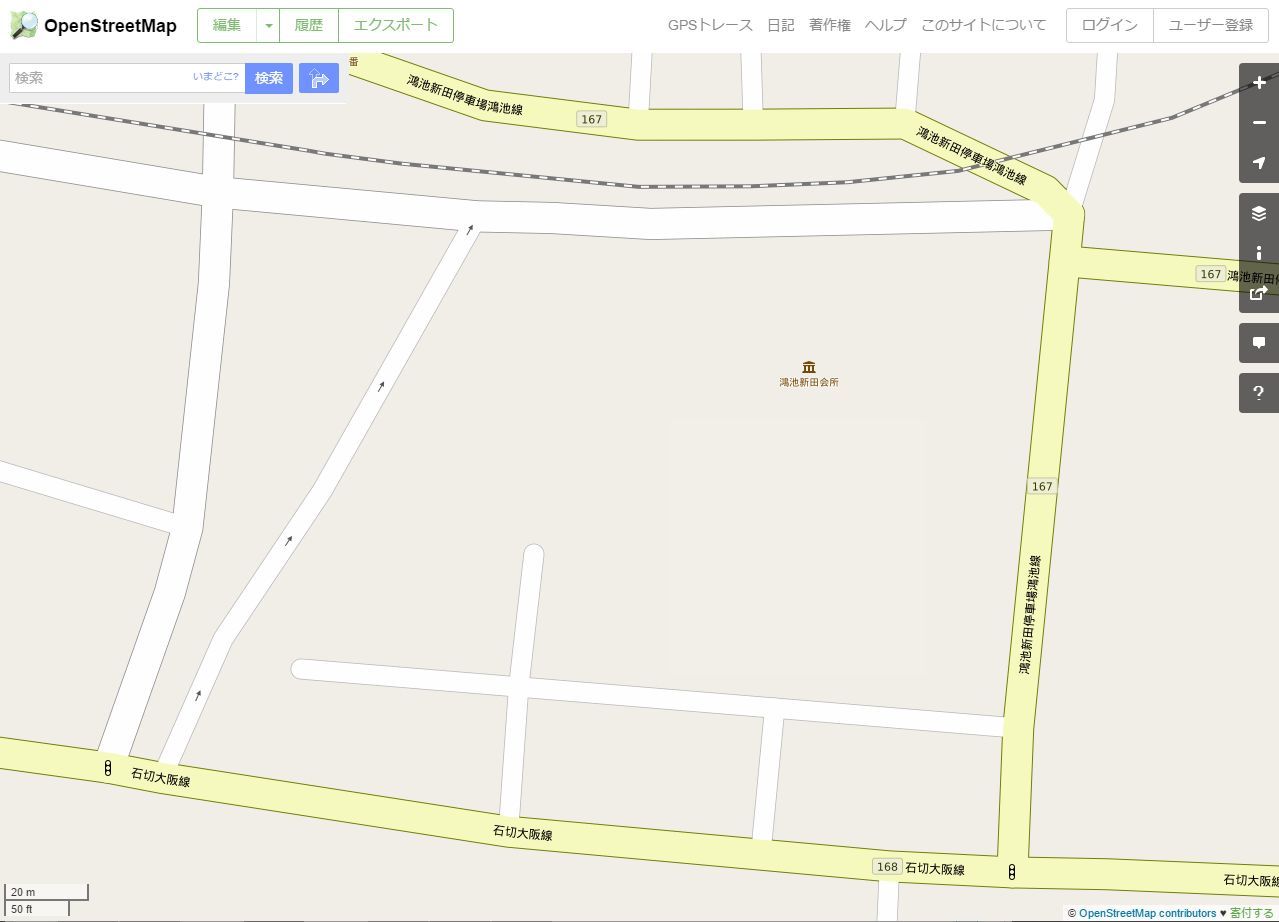Open the share map panel
The image size is (1279, 922).
1259,293
